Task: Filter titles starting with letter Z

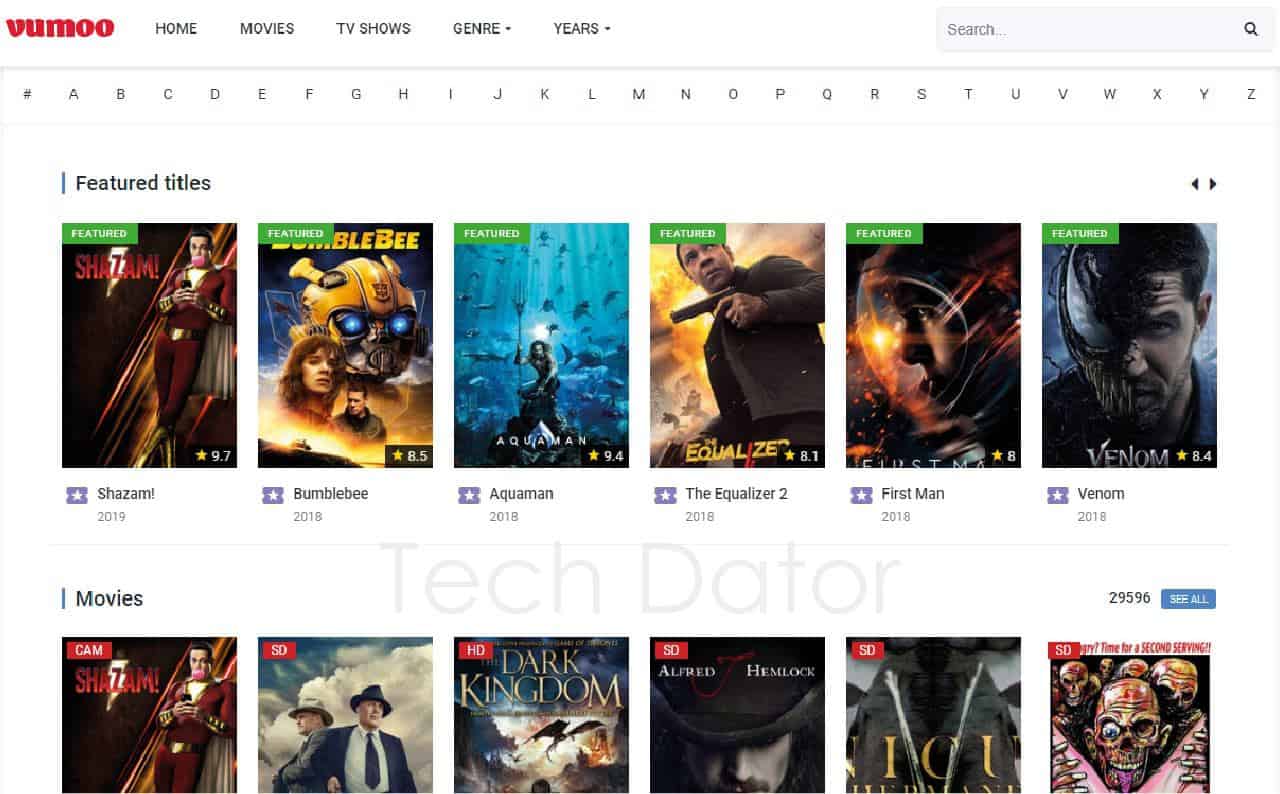Action: click(1251, 94)
